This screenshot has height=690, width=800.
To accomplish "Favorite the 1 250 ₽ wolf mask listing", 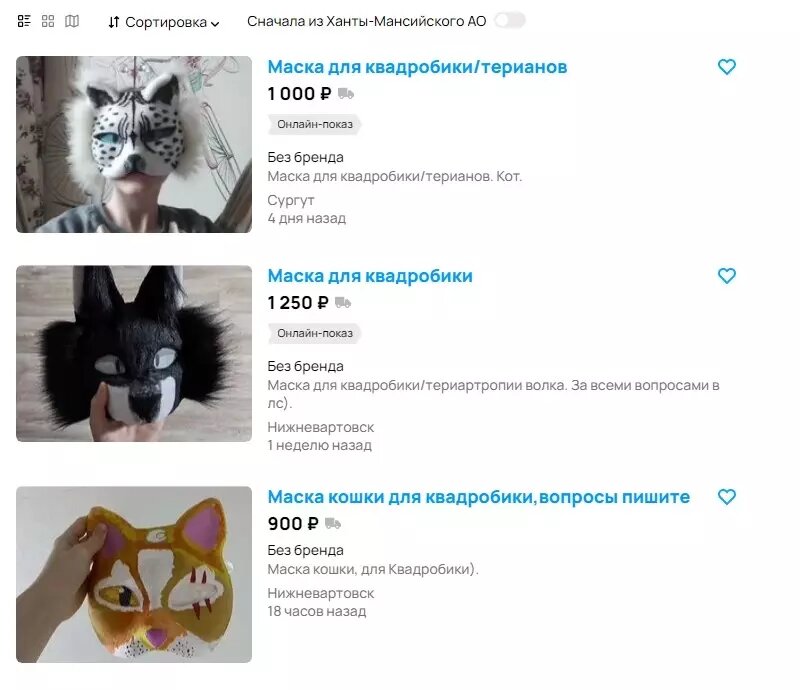I will click(727, 276).
